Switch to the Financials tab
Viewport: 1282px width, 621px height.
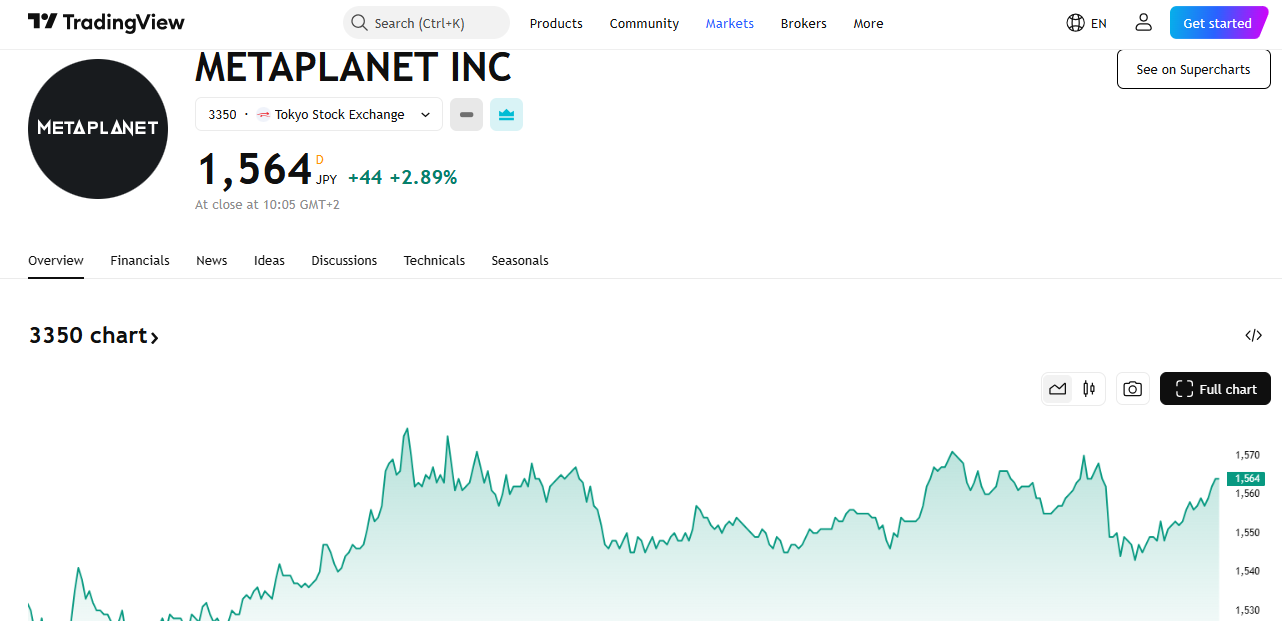[x=140, y=260]
